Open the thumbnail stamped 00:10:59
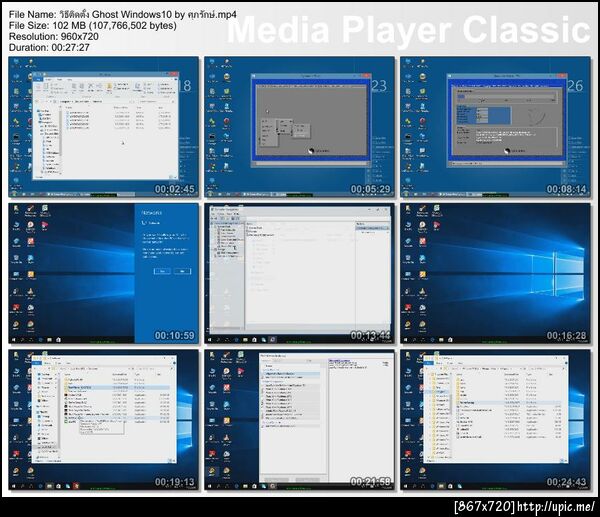This screenshot has height=517, width=600. click(x=104, y=273)
